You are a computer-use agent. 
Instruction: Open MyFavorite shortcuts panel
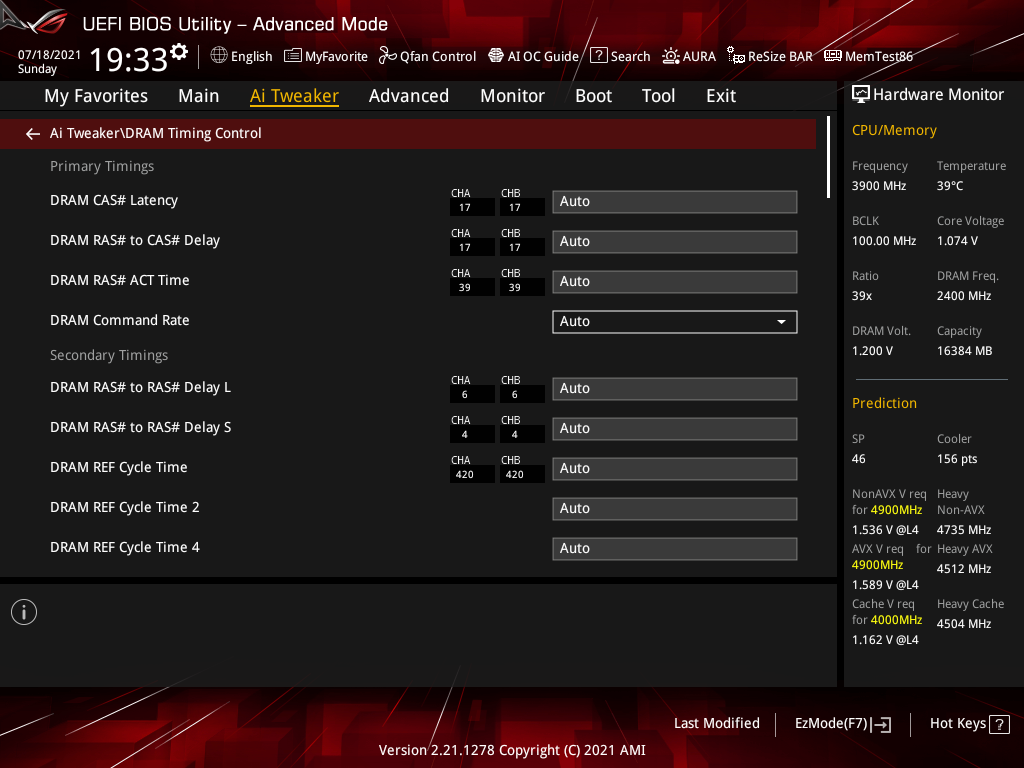pyautogui.click(x=325, y=56)
